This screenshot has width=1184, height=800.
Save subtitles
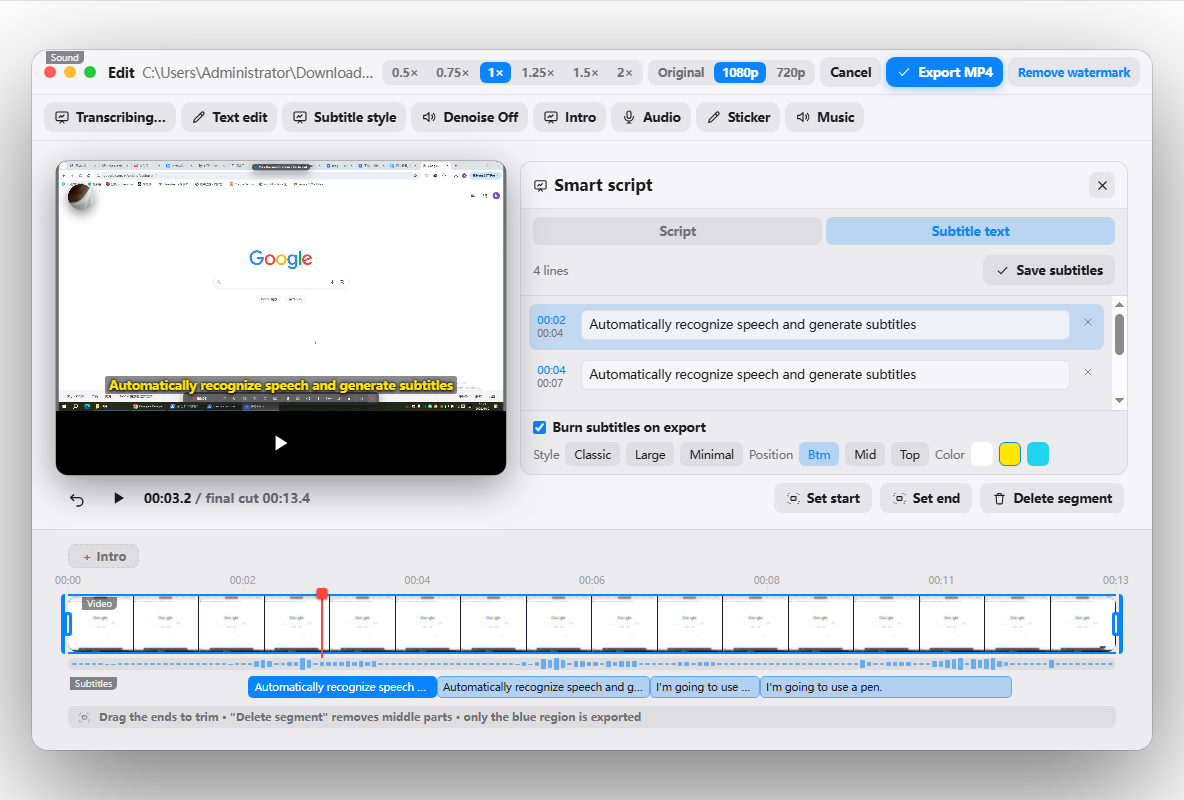(1049, 270)
